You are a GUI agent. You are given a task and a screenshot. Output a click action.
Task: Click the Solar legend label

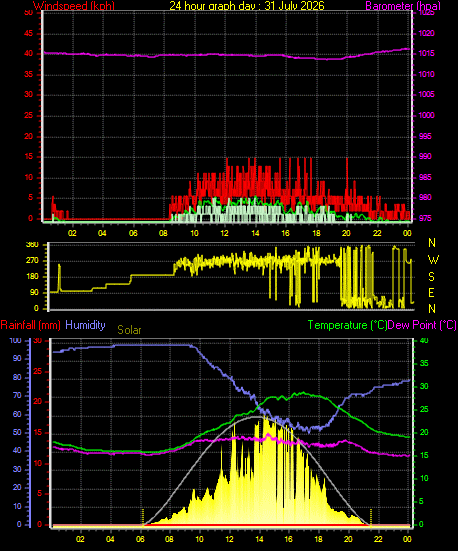[x=129, y=330]
